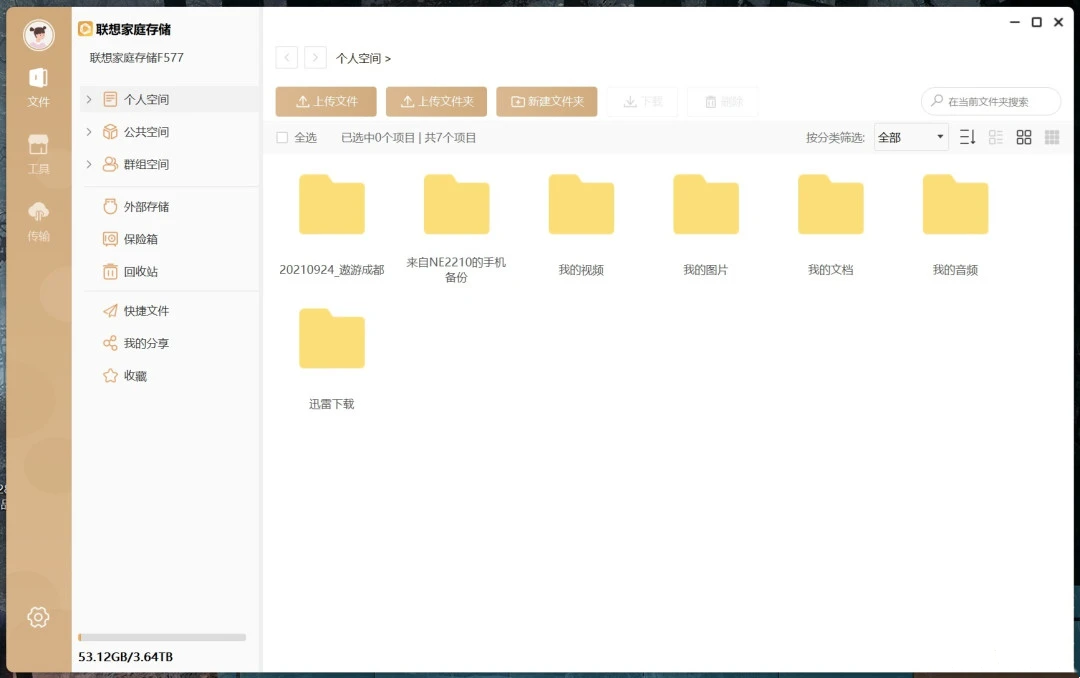Viewport: 1080px width, 678px height.
Task: Select the 我的音频 folder icon
Action: pos(955,205)
